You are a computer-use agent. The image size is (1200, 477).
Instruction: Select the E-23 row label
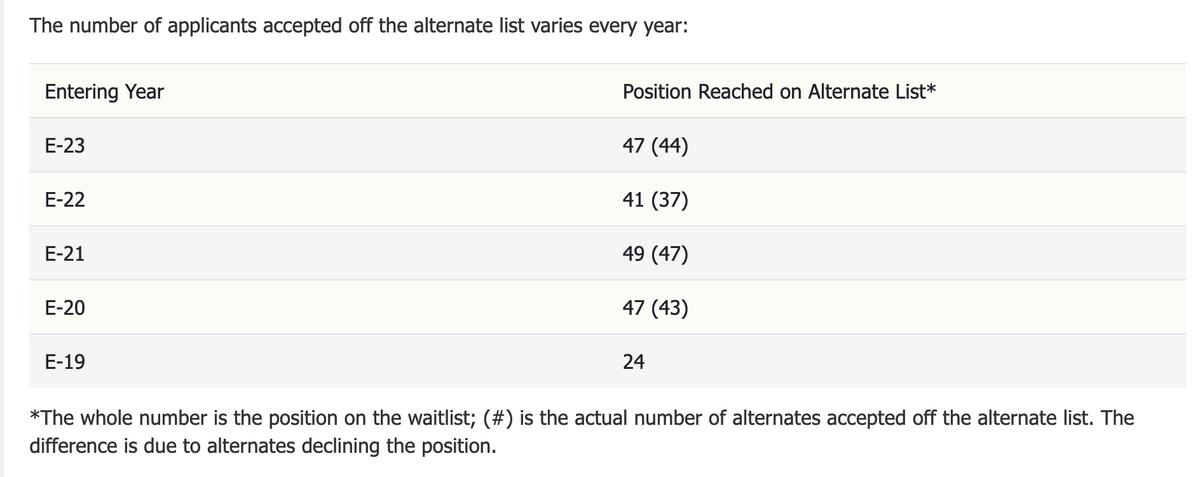[65, 146]
